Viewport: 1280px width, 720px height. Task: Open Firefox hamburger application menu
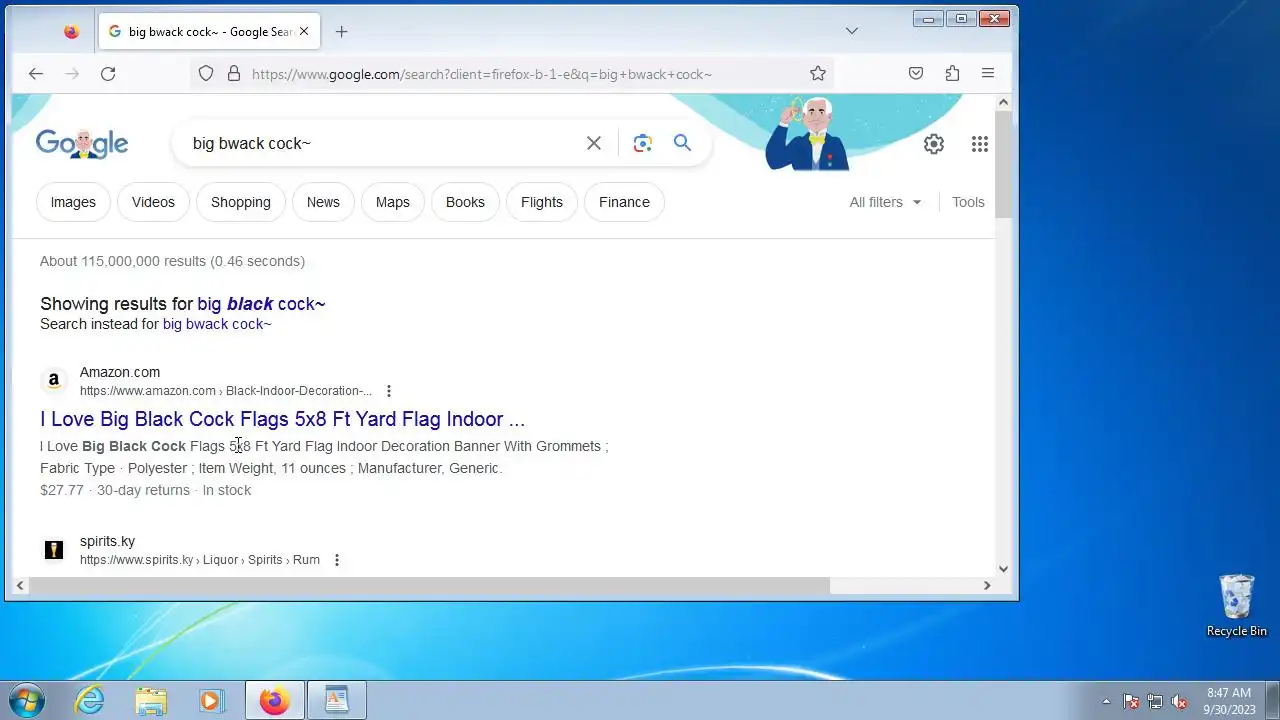click(988, 73)
